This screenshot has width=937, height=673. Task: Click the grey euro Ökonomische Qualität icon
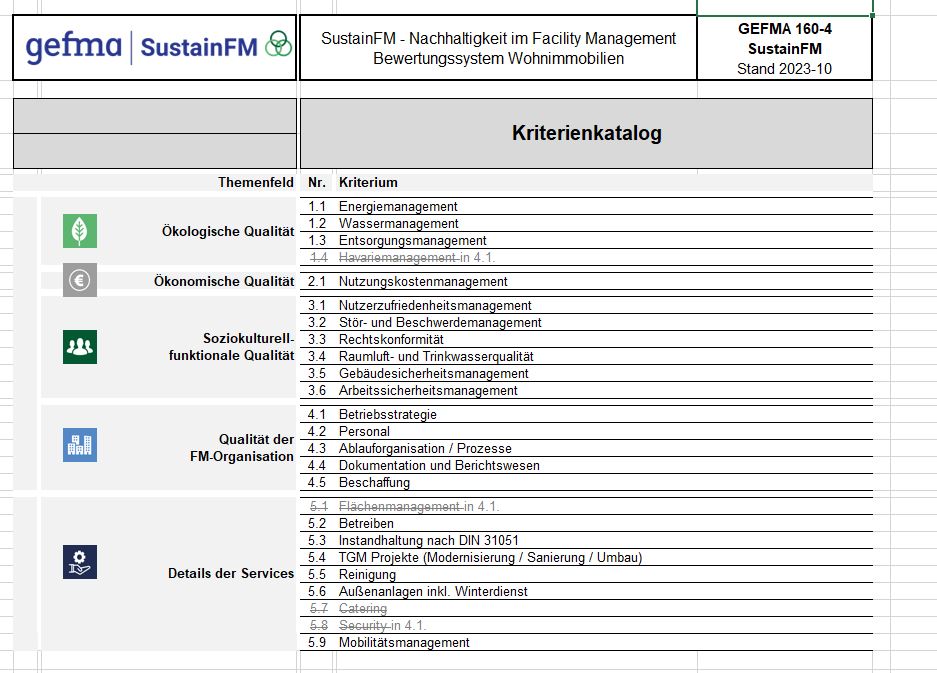[x=79, y=280]
